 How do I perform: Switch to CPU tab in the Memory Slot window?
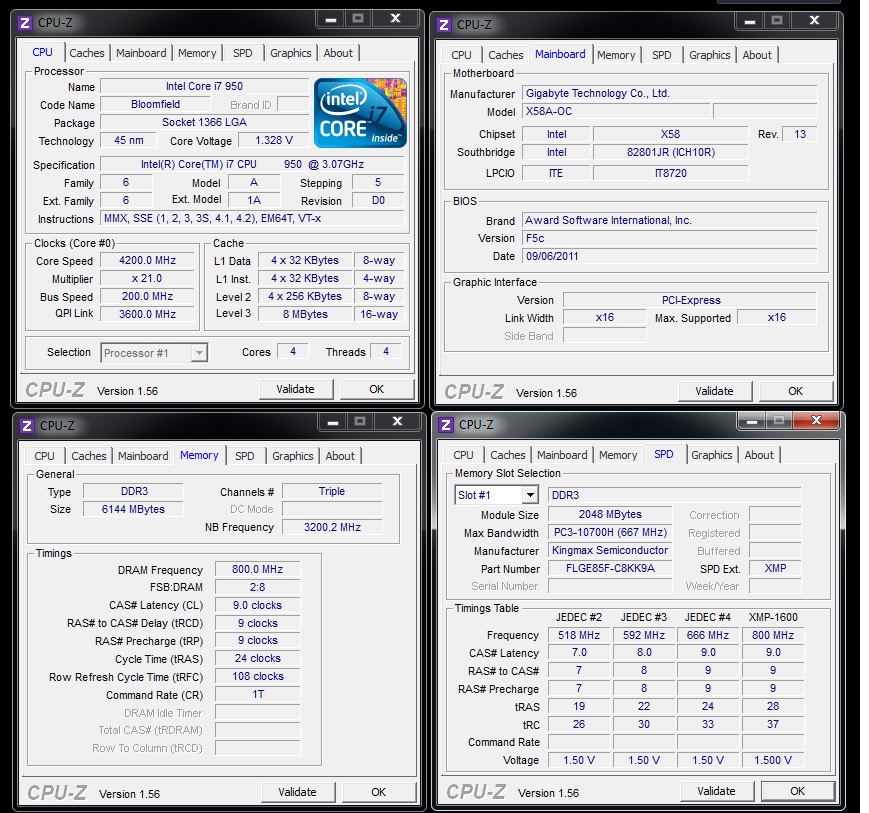coord(463,455)
